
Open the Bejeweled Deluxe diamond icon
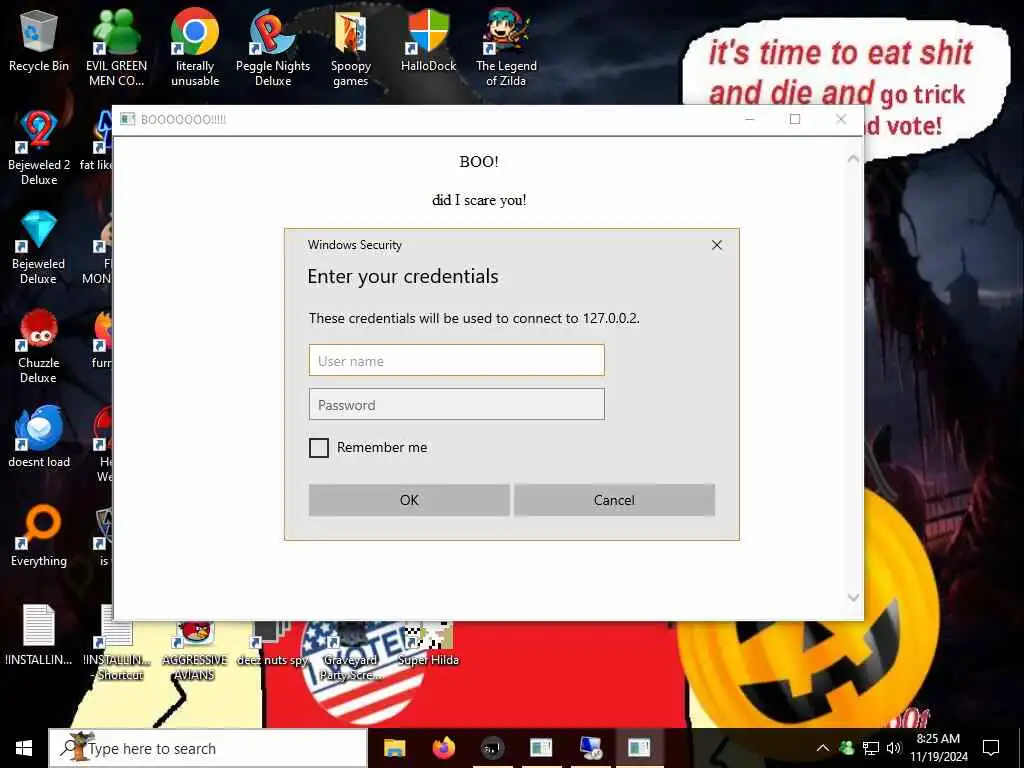39,247
